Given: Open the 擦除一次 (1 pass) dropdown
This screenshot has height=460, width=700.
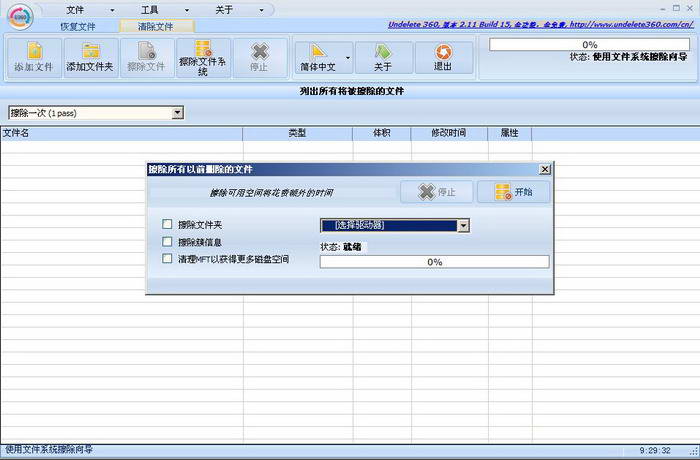Looking at the screenshot, I should pos(177,113).
